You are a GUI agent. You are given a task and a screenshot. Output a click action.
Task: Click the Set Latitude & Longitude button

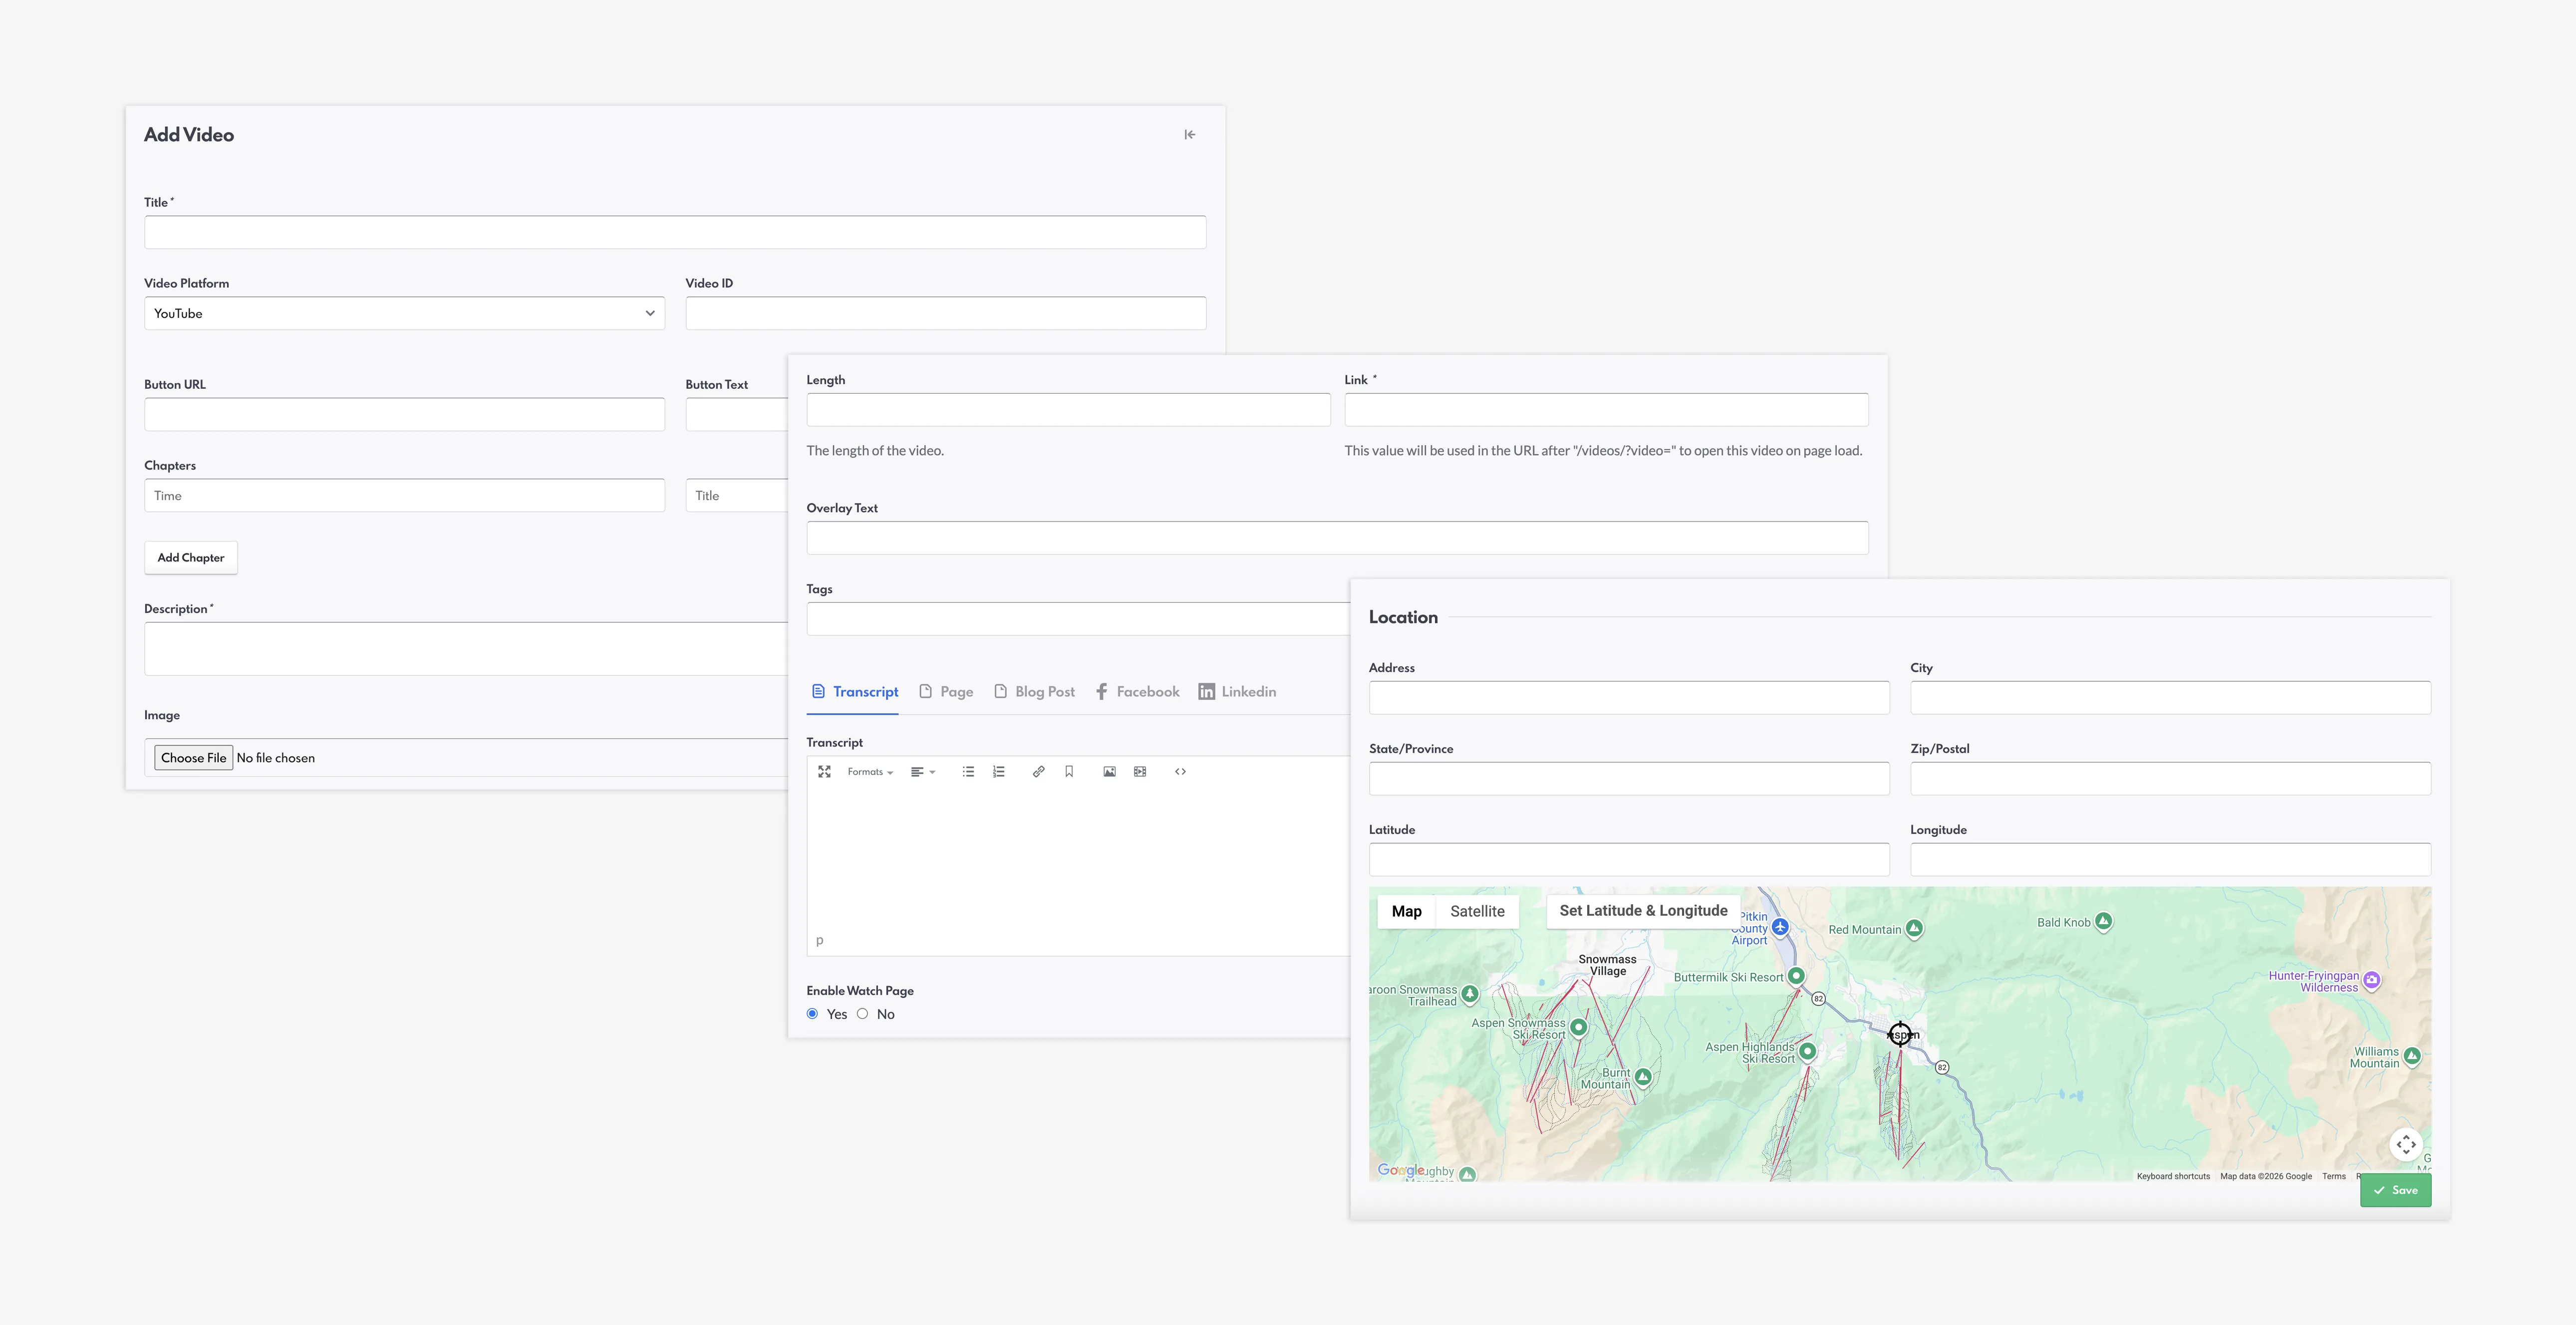pos(1643,911)
